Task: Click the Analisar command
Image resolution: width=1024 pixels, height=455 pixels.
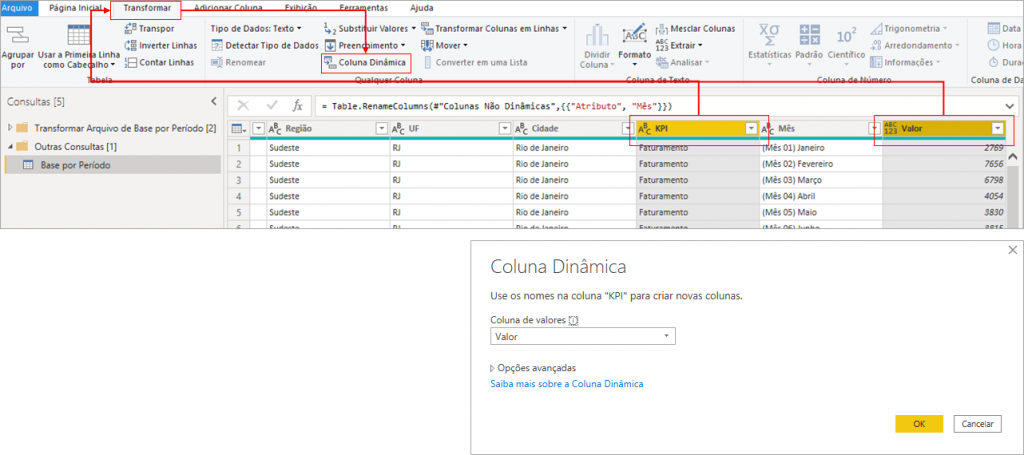Action: point(680,62)
